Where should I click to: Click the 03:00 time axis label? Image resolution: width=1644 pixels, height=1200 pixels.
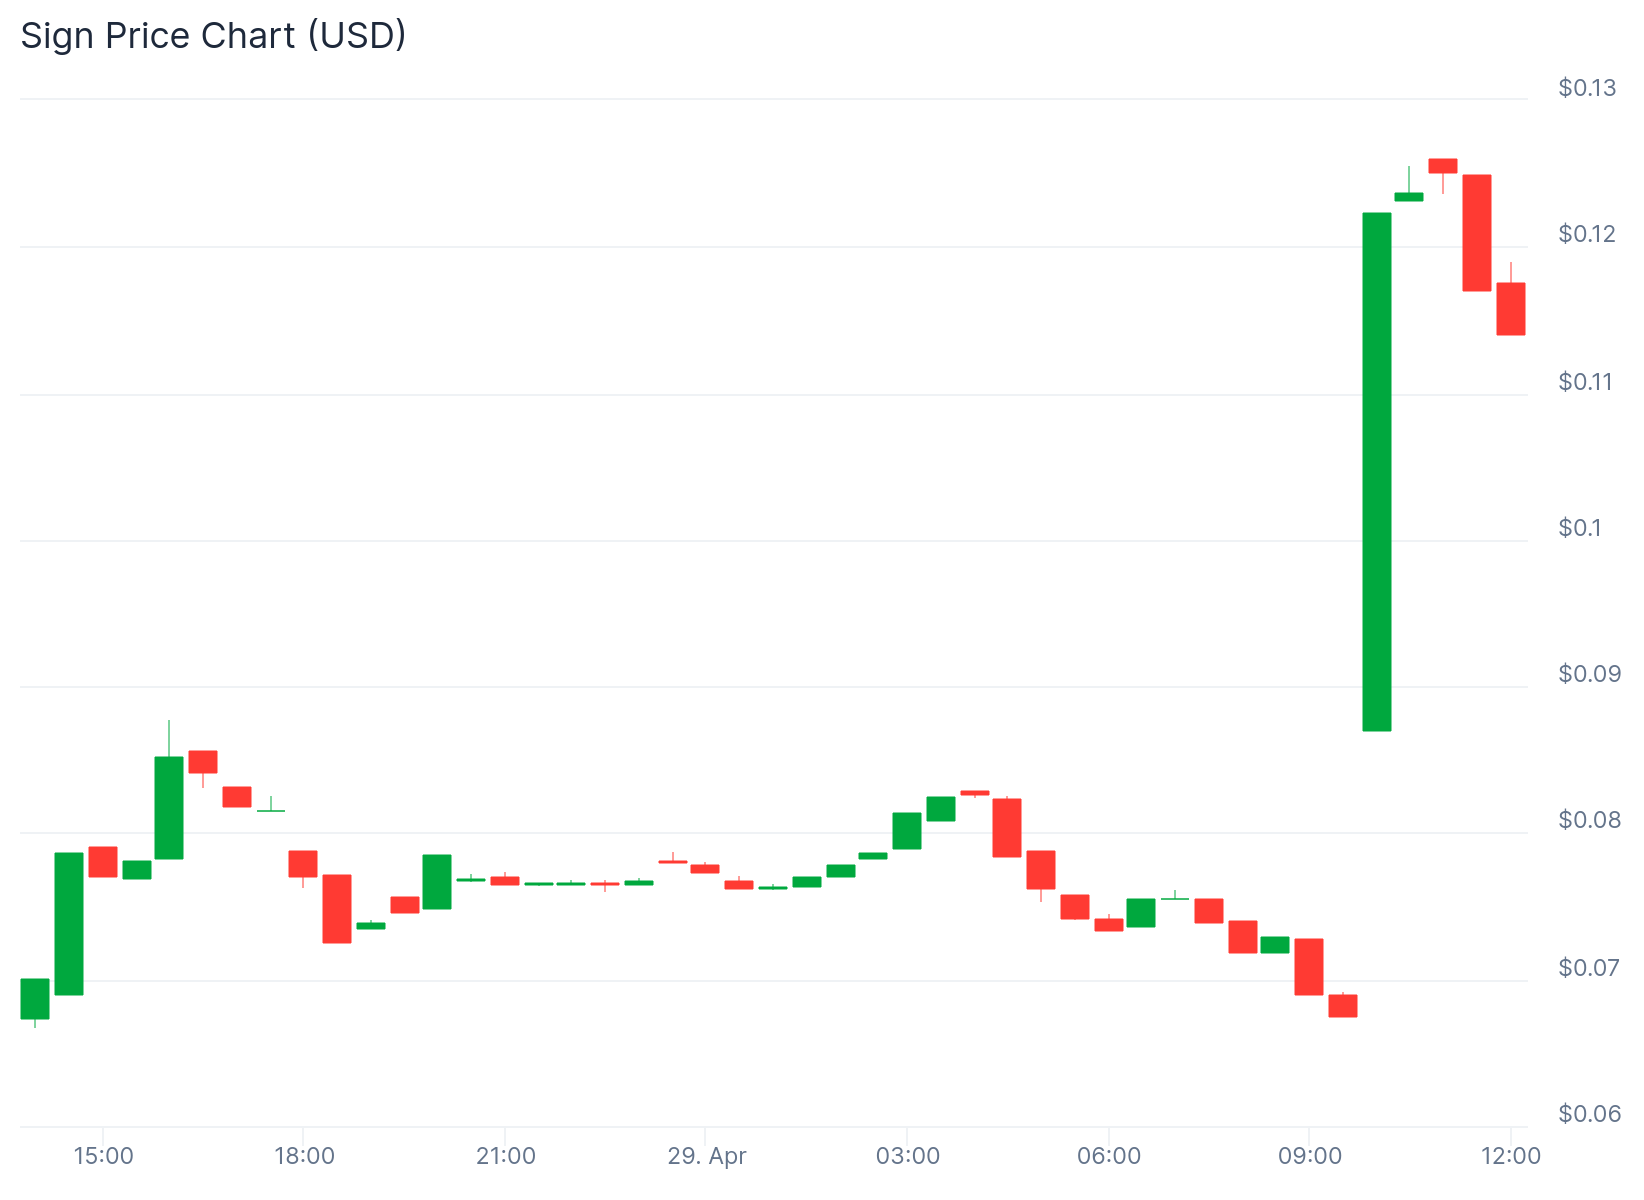[x=908, y=1156]
